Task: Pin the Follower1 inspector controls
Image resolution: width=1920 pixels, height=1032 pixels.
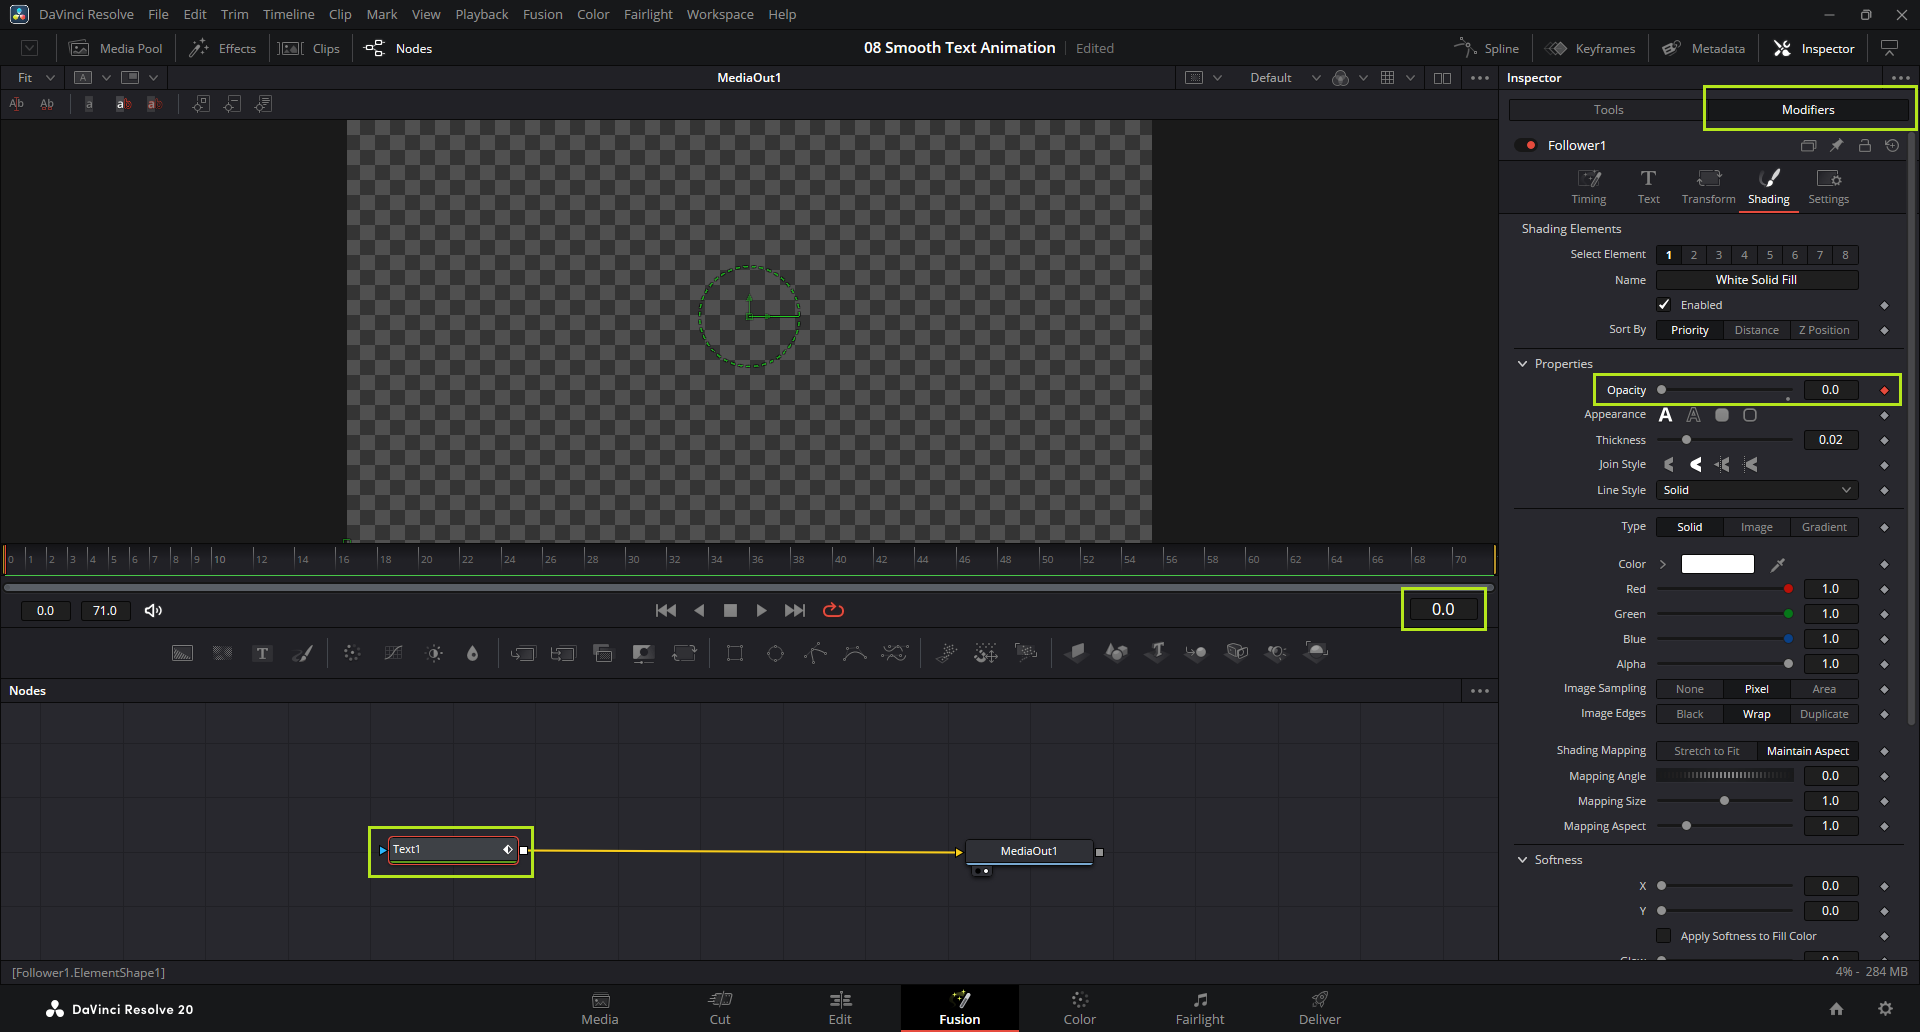Action: (x=1836, y=146)
